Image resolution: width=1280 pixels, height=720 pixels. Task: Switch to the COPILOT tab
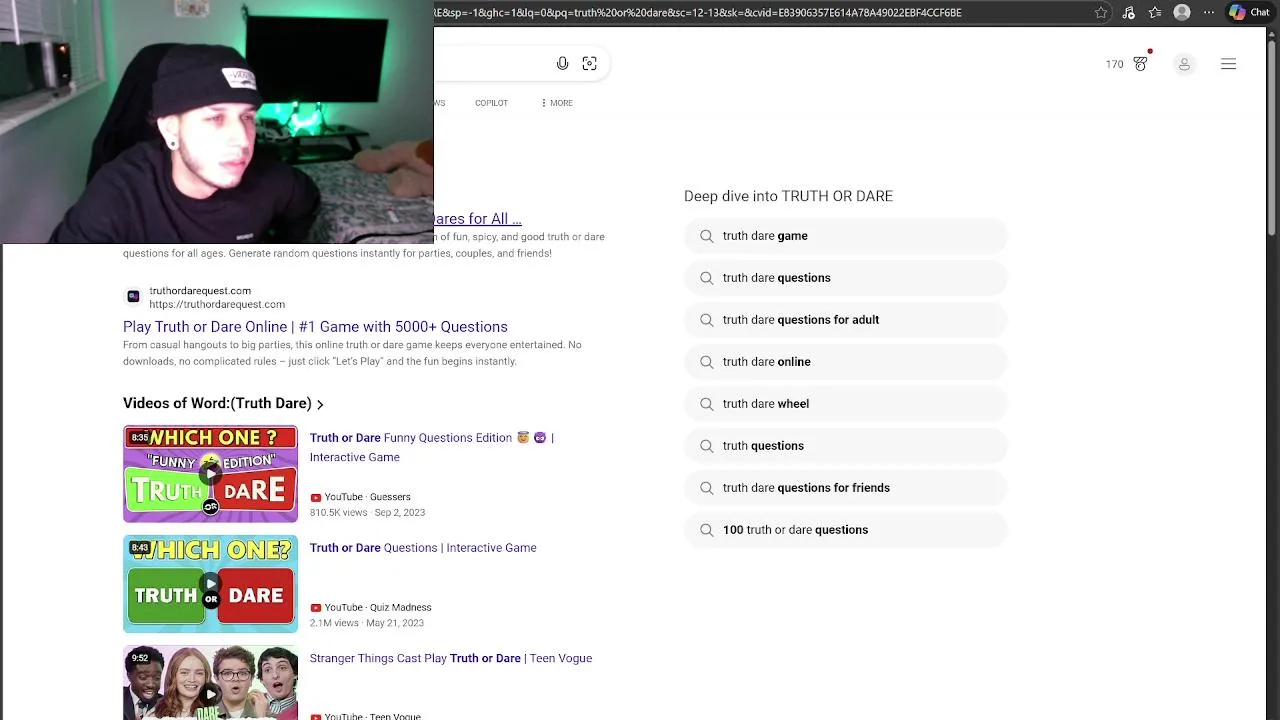491,103
